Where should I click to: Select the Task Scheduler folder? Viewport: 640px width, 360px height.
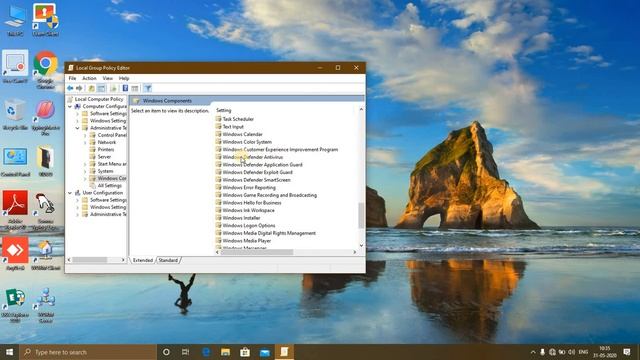point(238,119)
